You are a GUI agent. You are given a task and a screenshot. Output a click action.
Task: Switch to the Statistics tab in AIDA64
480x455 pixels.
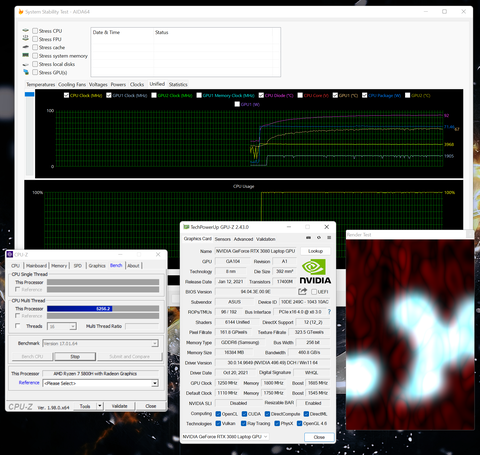(x=178, y=84)
